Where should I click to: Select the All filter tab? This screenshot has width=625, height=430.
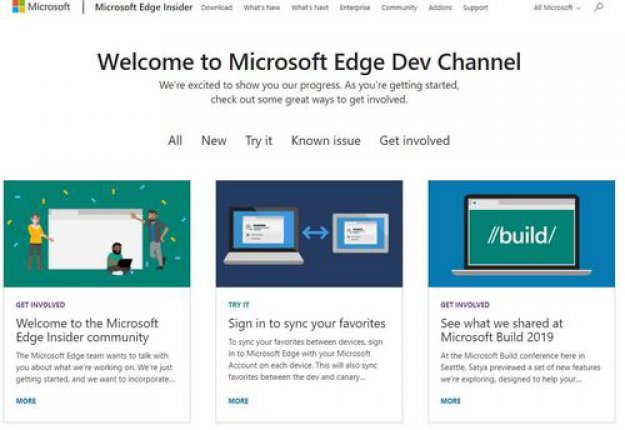[x=175, y=141]
